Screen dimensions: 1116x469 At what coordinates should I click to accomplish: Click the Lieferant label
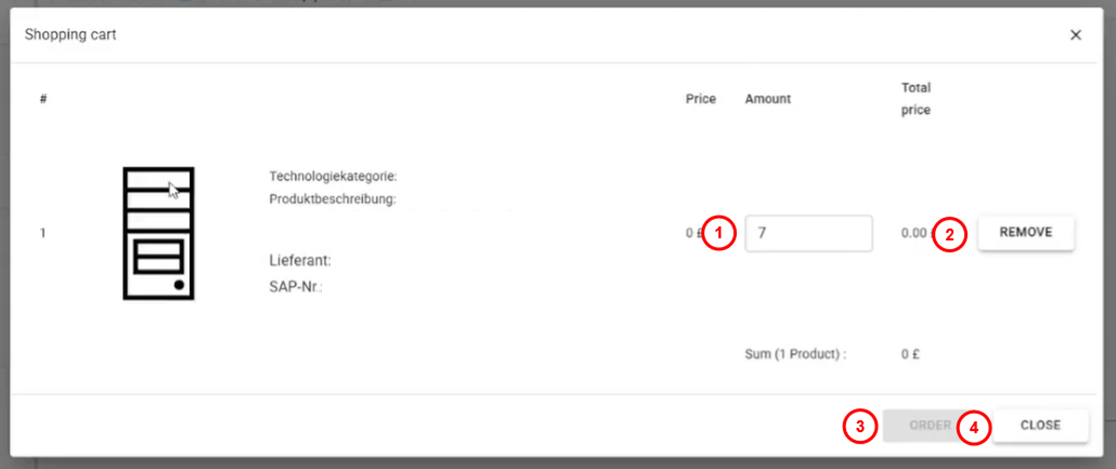pyautogui.click(x=300, y=261)
